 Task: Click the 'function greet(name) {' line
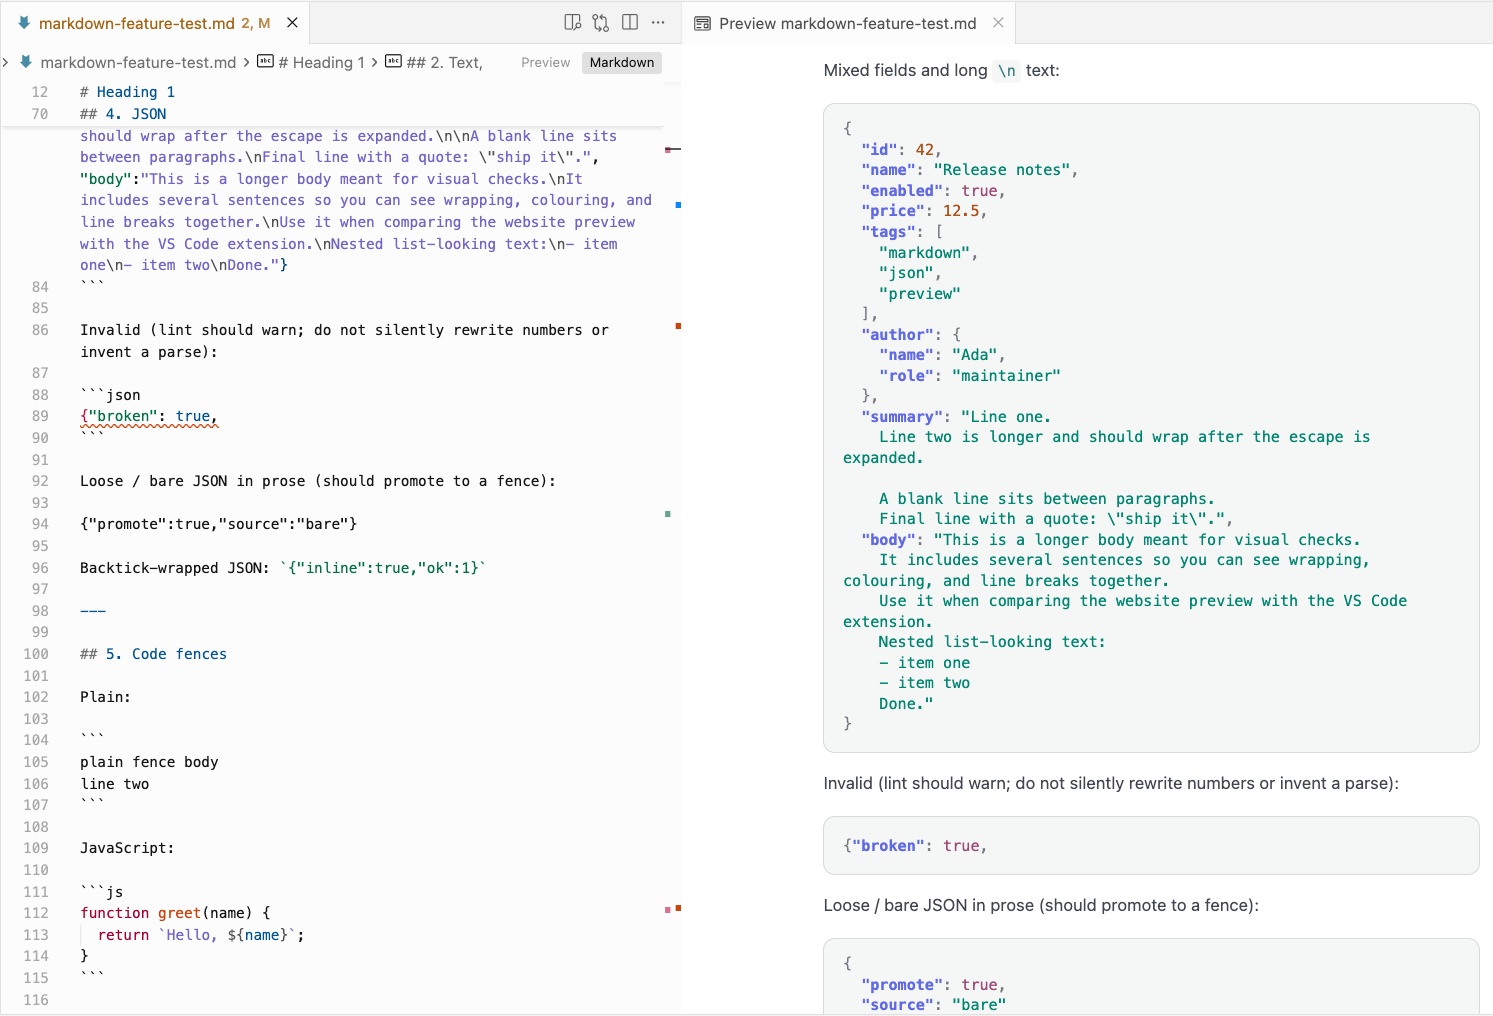pyautogui.click(x=175, y=913)
